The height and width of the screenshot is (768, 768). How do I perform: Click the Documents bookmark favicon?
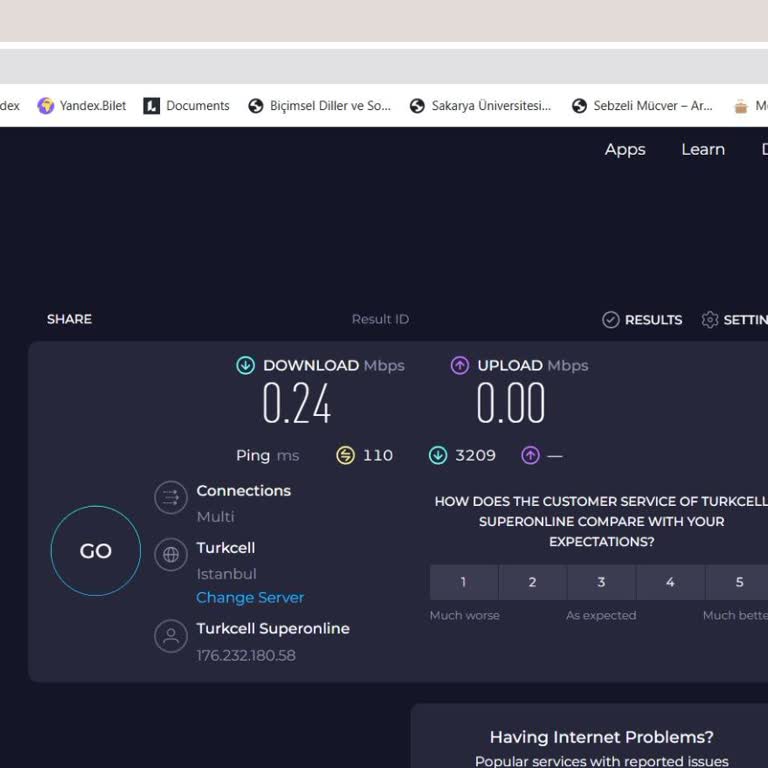[x=151, y=105]
